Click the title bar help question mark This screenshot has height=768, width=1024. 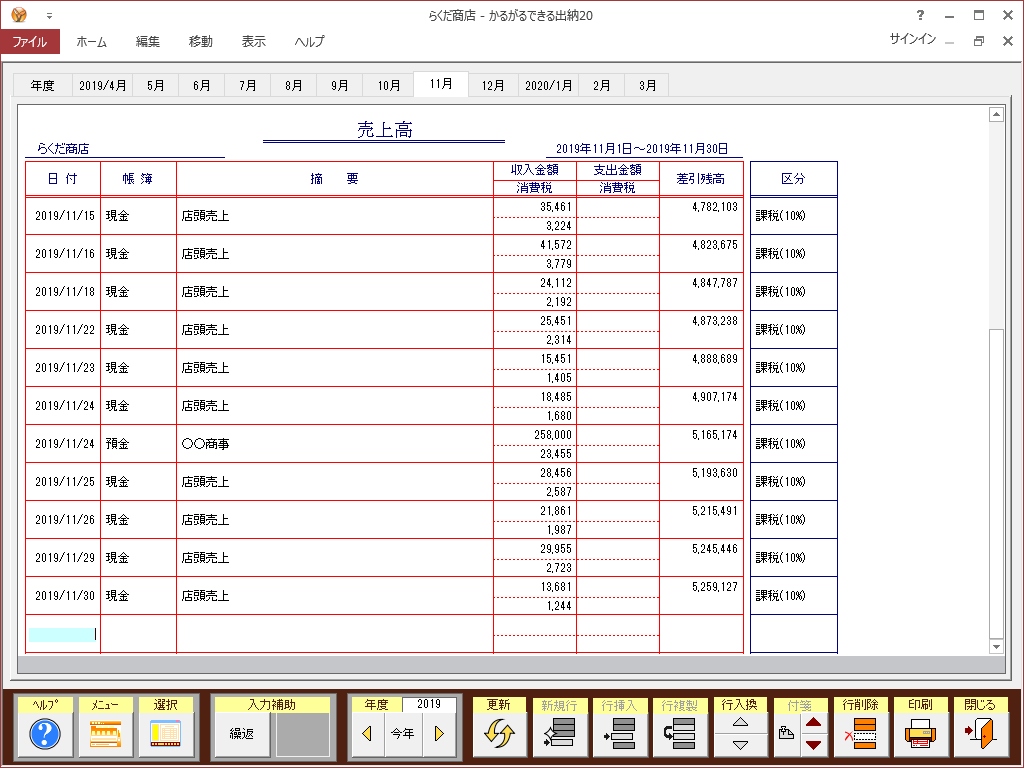pos(920,15)
